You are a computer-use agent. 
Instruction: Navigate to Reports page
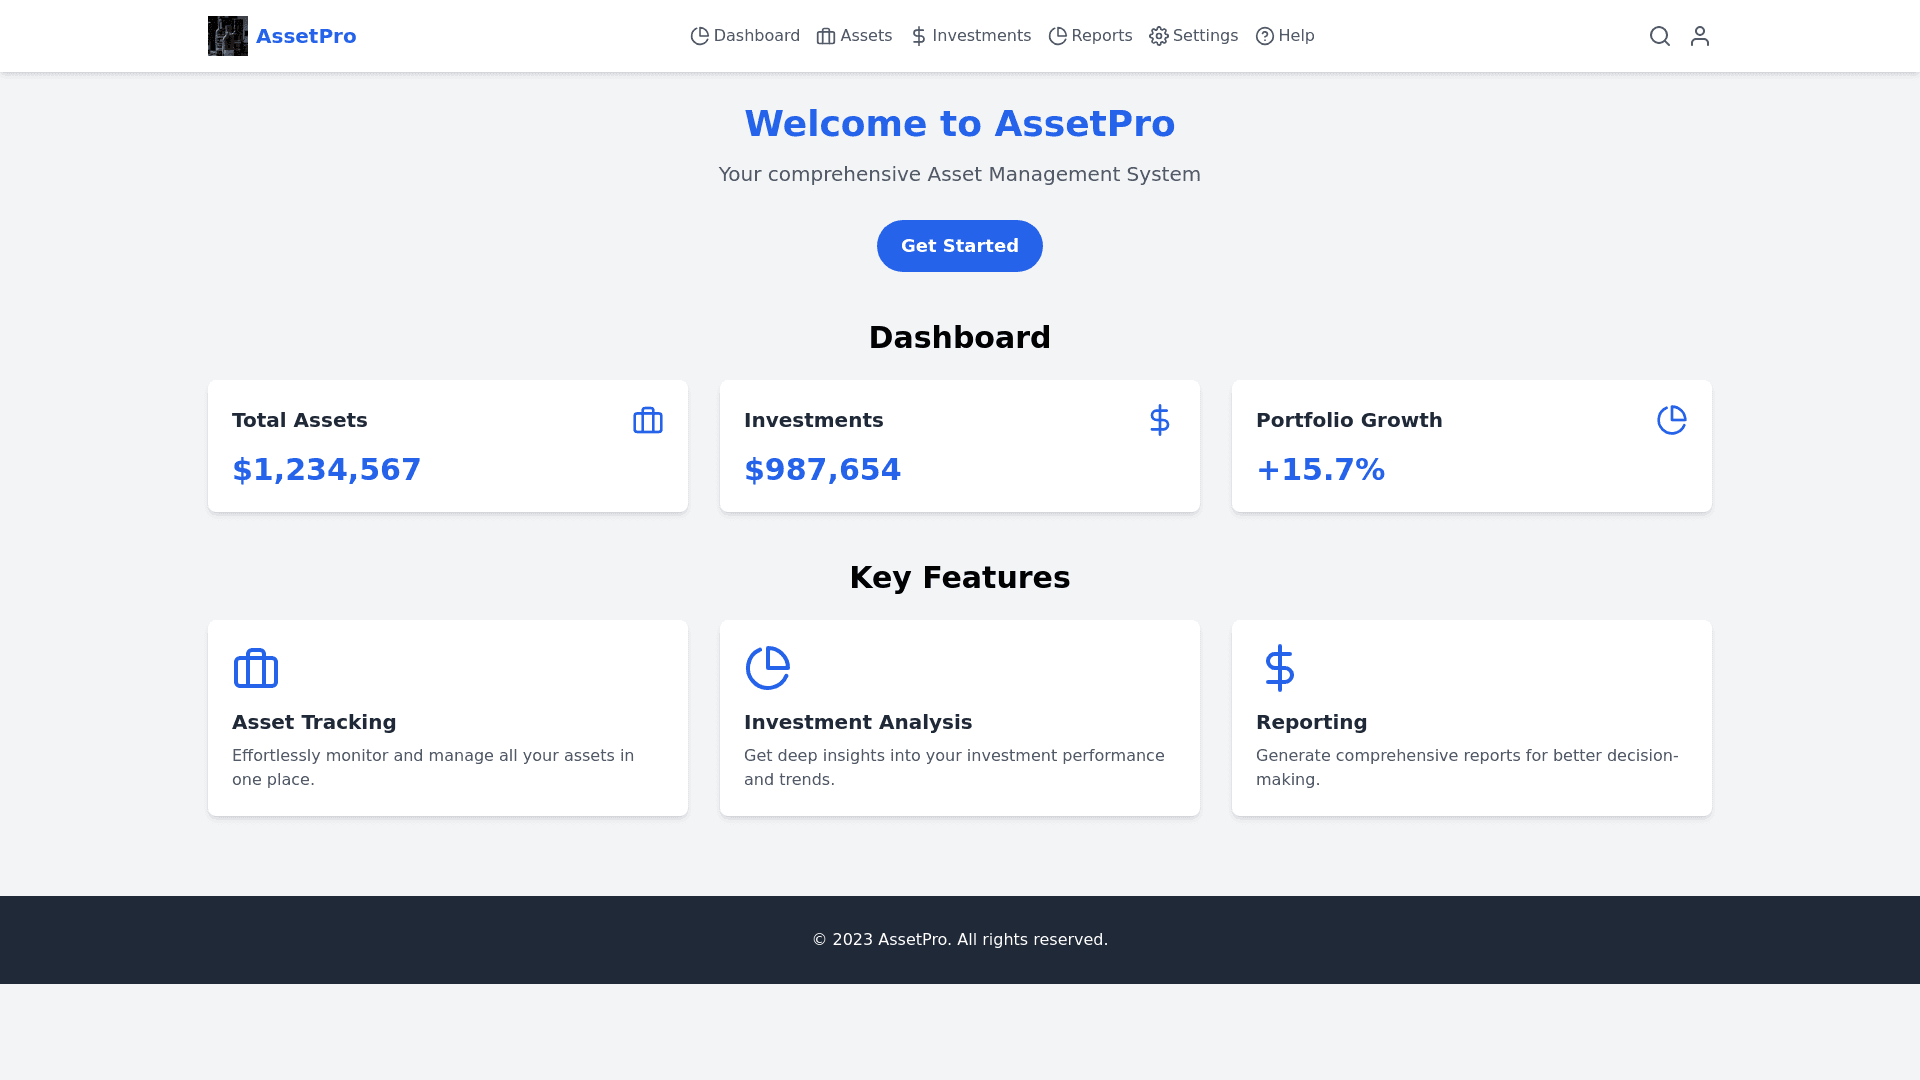click(1090, 36)
